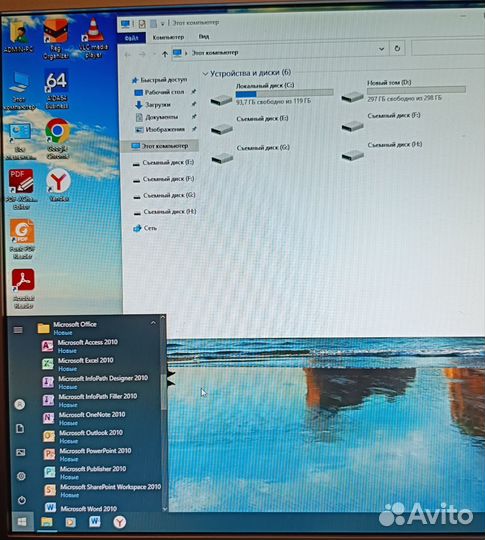Refresh the Explorer address bar
485x540 pixels.
coord(397,48)
